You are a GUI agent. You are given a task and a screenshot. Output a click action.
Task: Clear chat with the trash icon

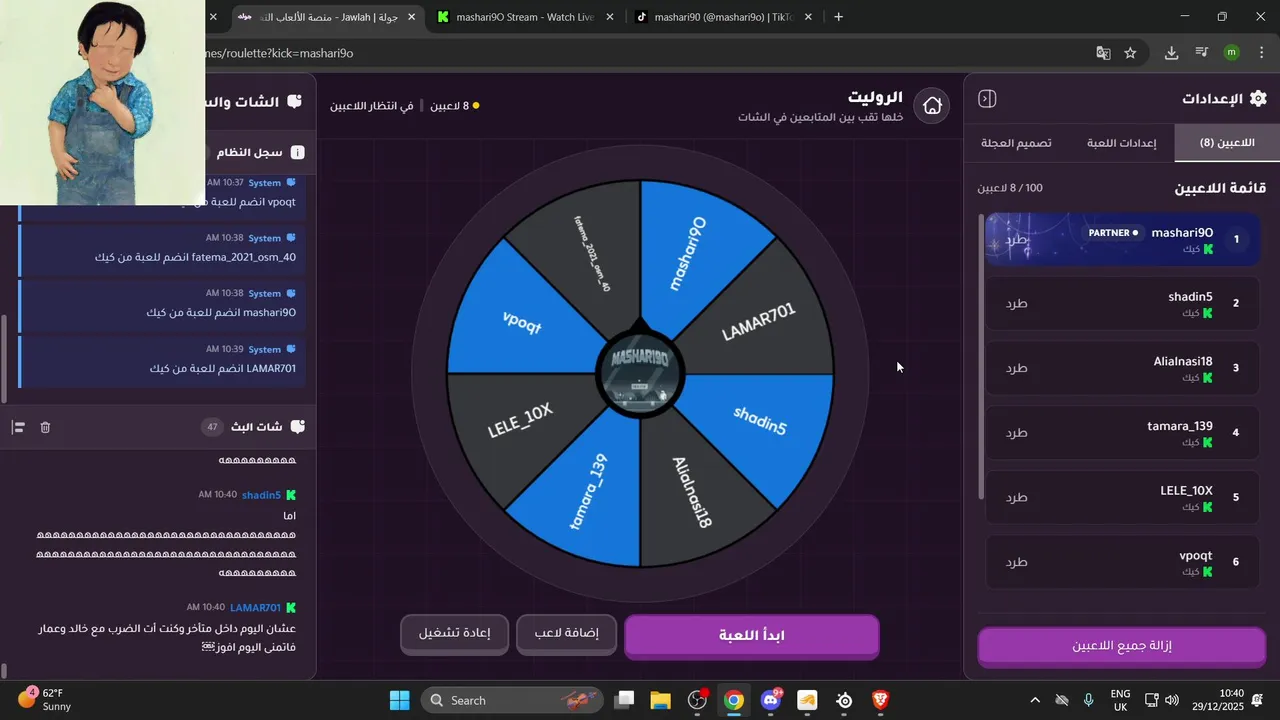pos(45,427)
